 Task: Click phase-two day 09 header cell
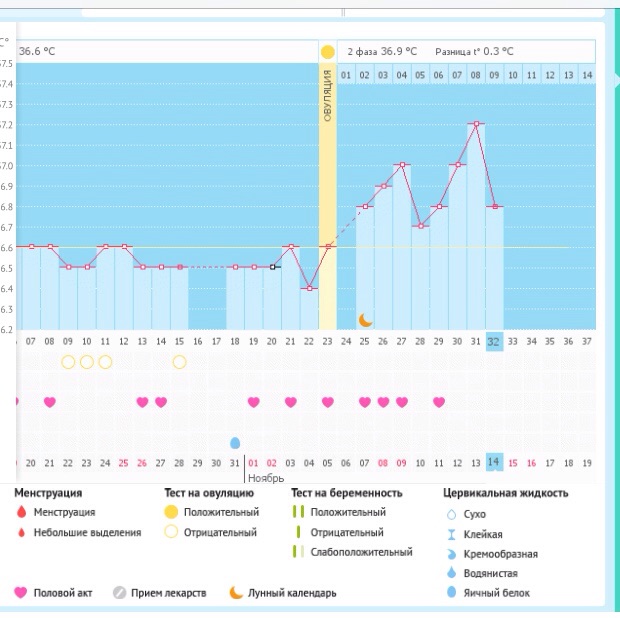(494, 75)
